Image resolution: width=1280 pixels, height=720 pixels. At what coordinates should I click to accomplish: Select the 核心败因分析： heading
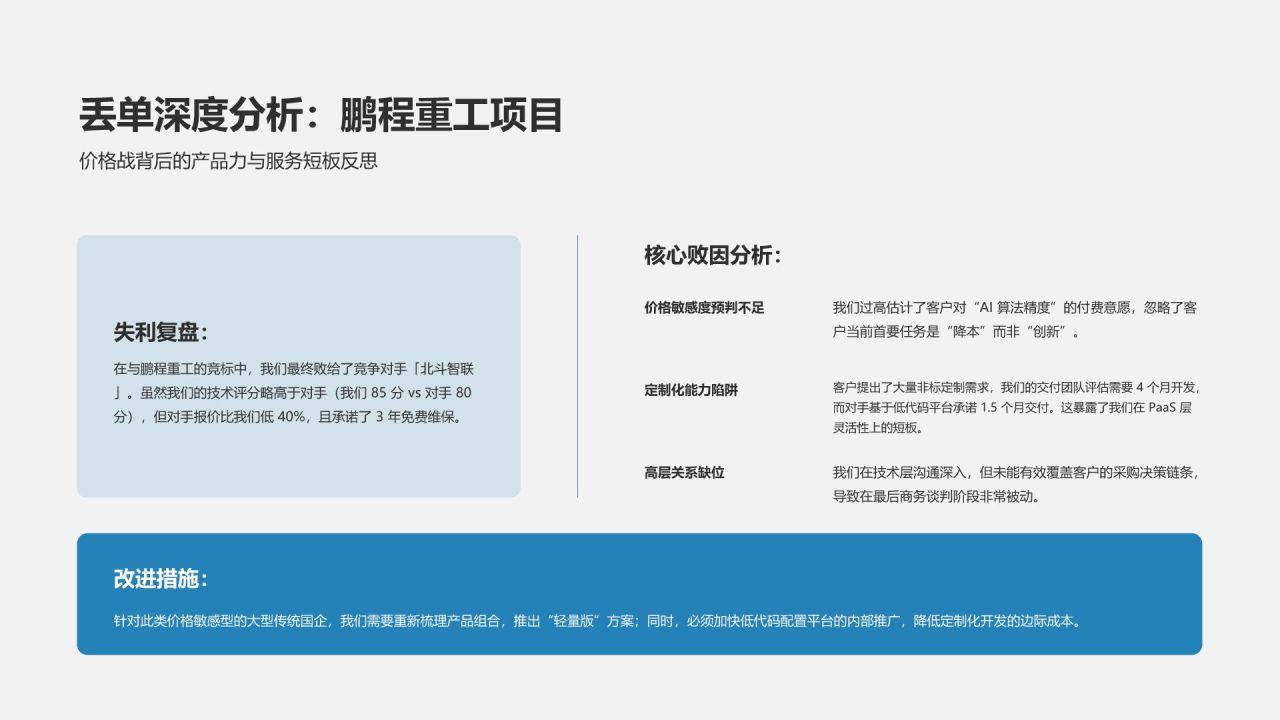712,256
